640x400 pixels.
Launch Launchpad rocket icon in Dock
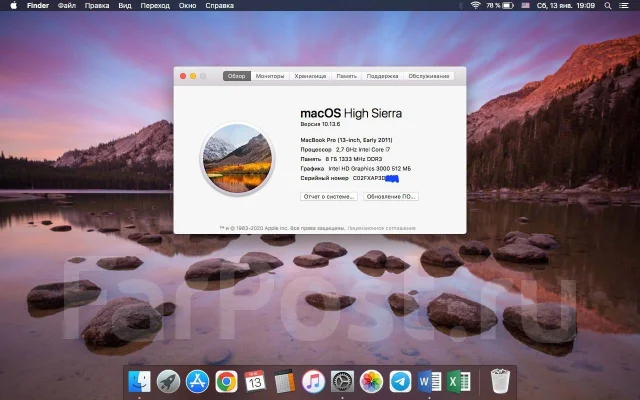pyautogui.click(x=168, y=382)
